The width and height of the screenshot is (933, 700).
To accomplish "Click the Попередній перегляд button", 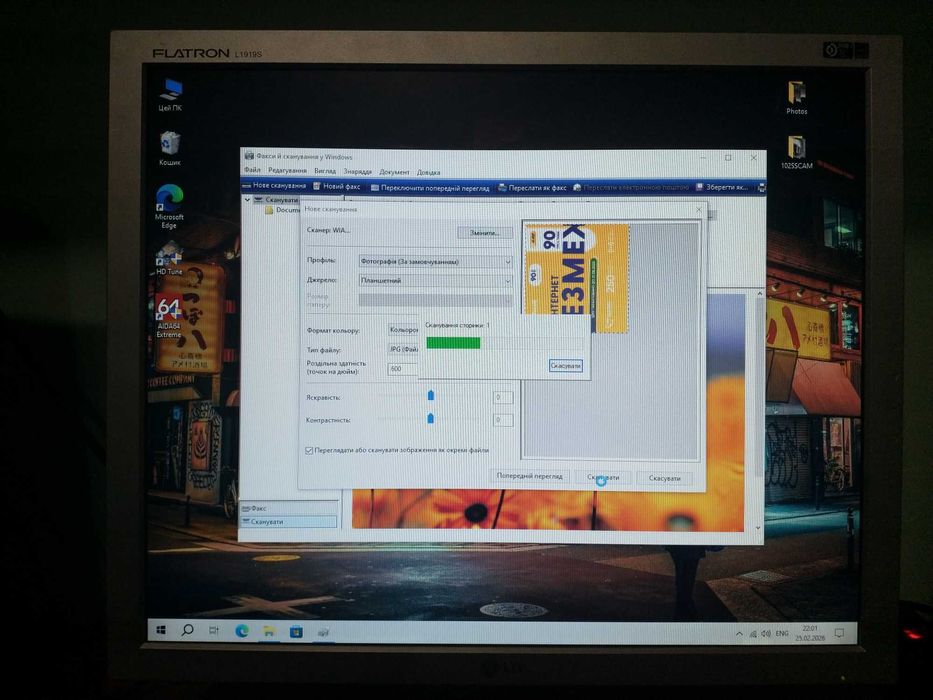I will point(529,476).
